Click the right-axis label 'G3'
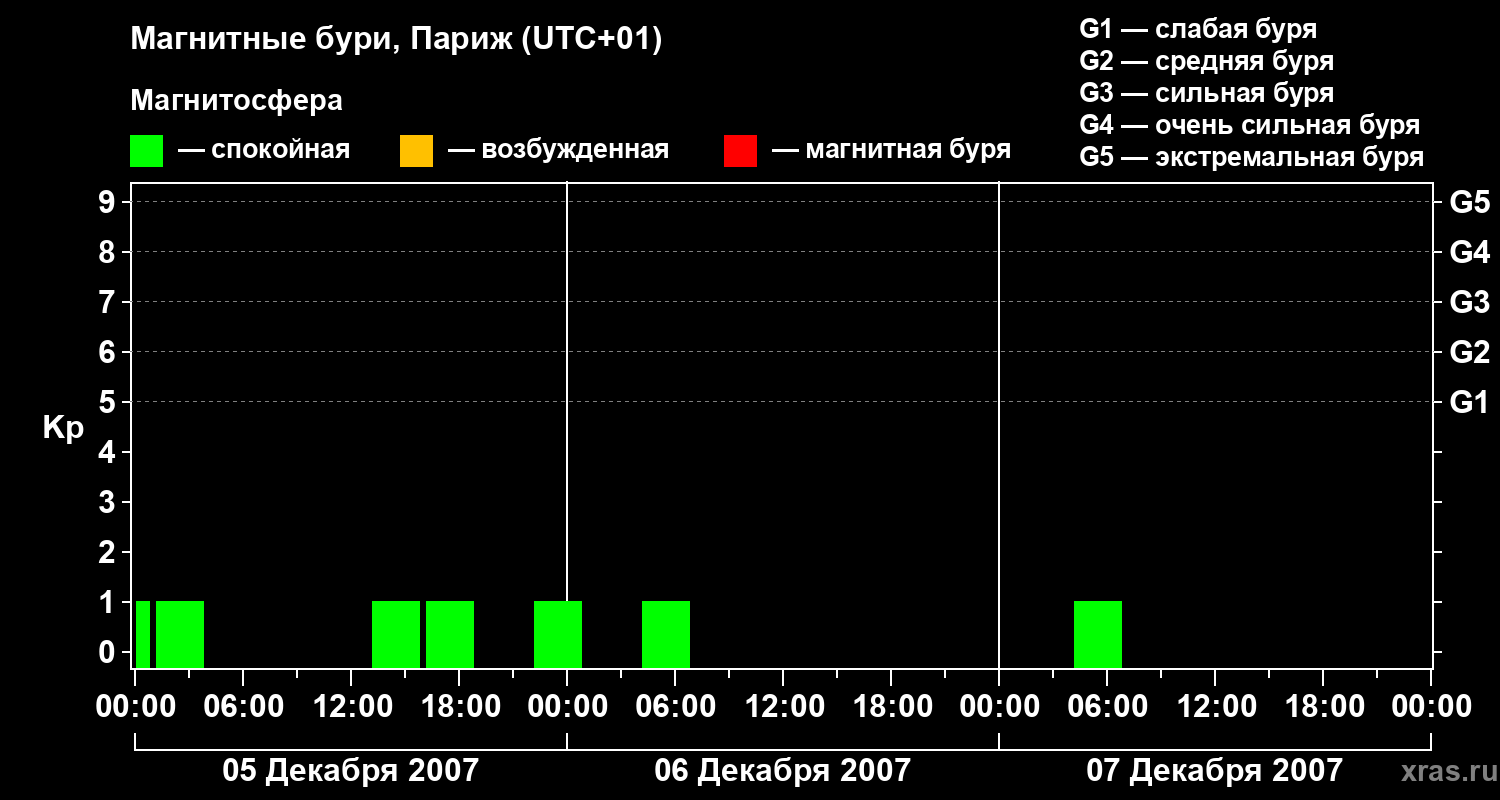This screenshot has height=800, width=1500. pyautogui.click(x=1469, y=302)
